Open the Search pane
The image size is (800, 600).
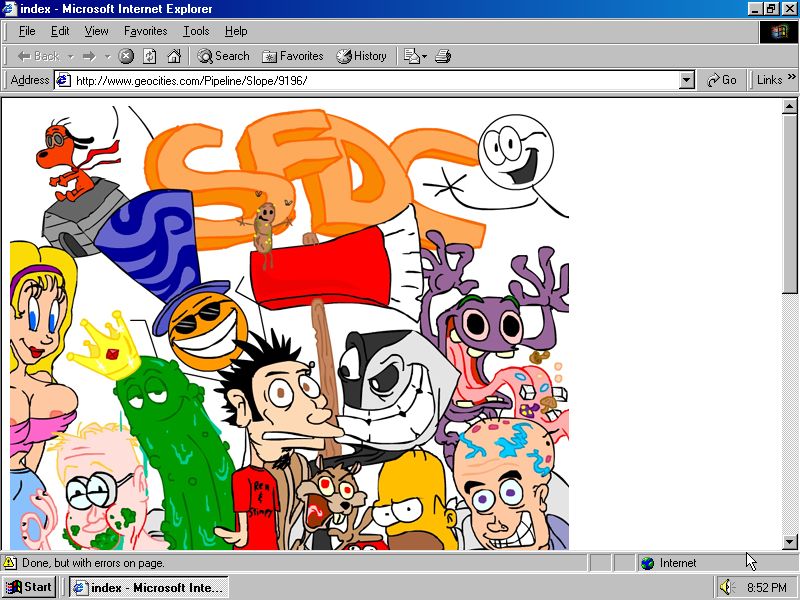[223, 56]
